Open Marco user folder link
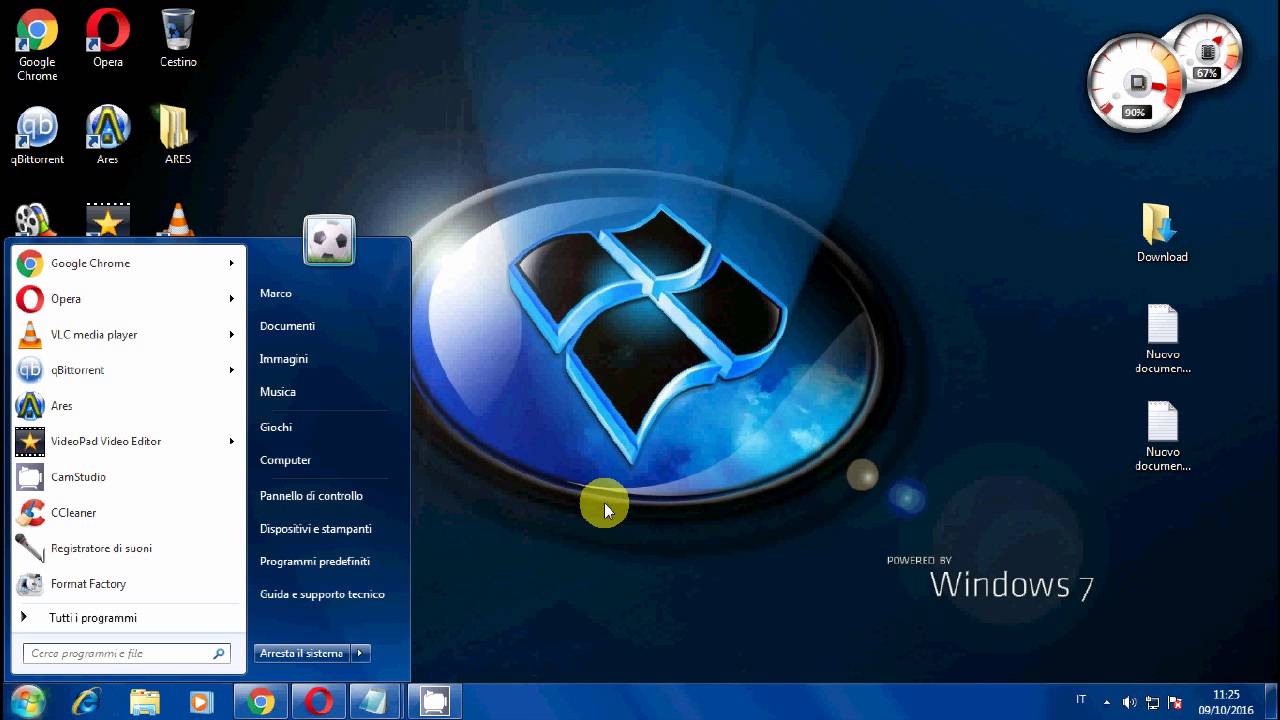The image size is (1280, 720). tap(276, 293)
